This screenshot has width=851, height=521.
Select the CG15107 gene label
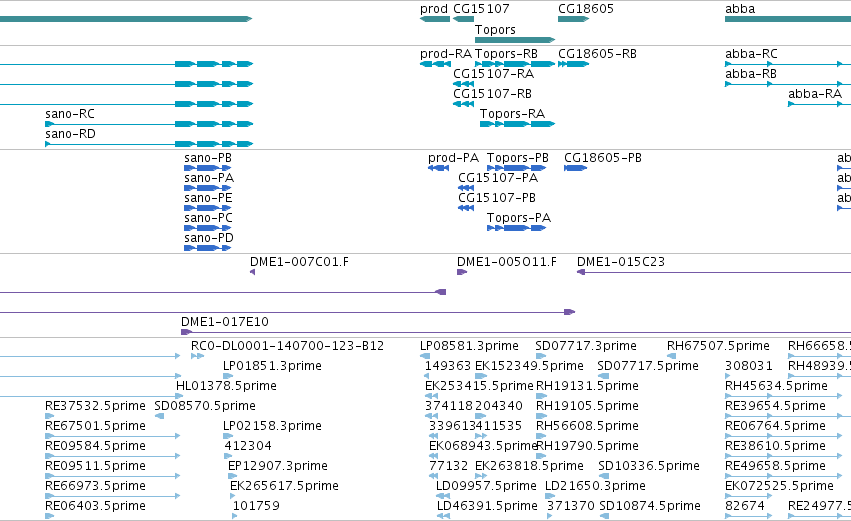click(481, 9)
